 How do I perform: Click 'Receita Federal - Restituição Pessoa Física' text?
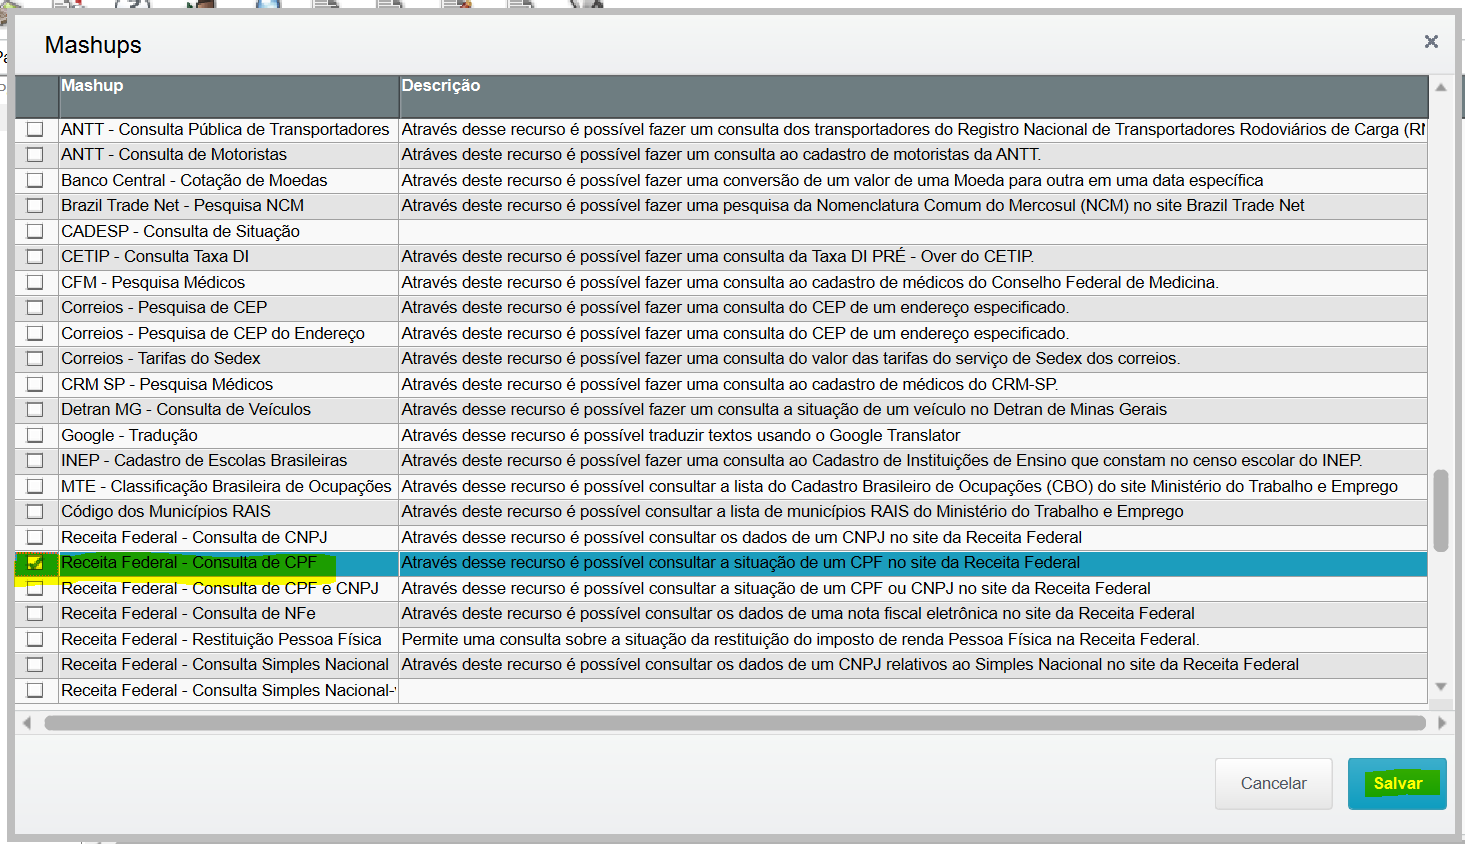[x=221, y=639]
